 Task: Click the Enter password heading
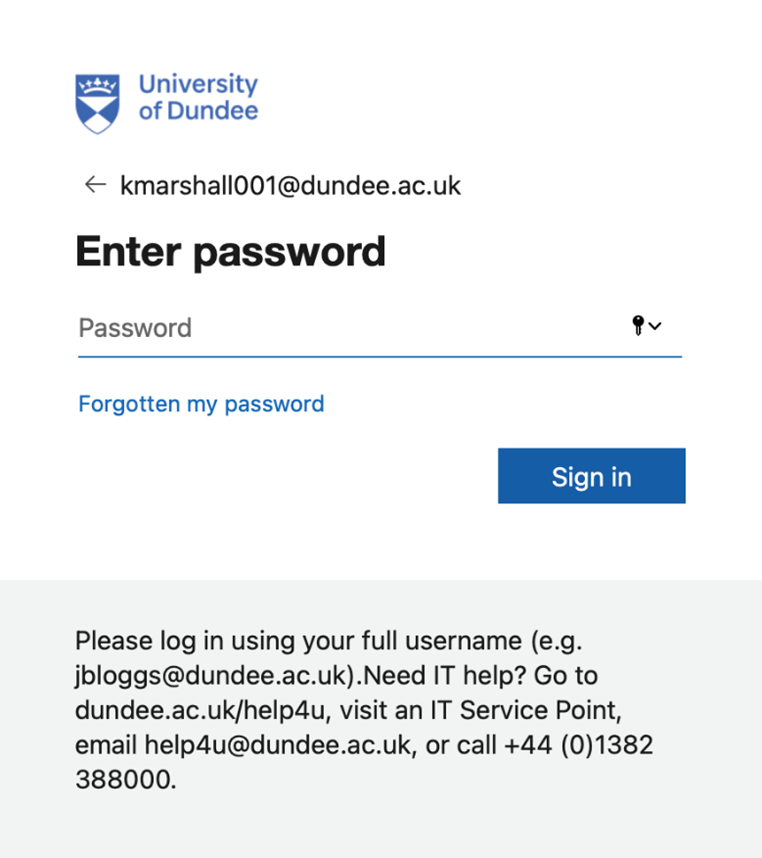(x=231, y=252)
